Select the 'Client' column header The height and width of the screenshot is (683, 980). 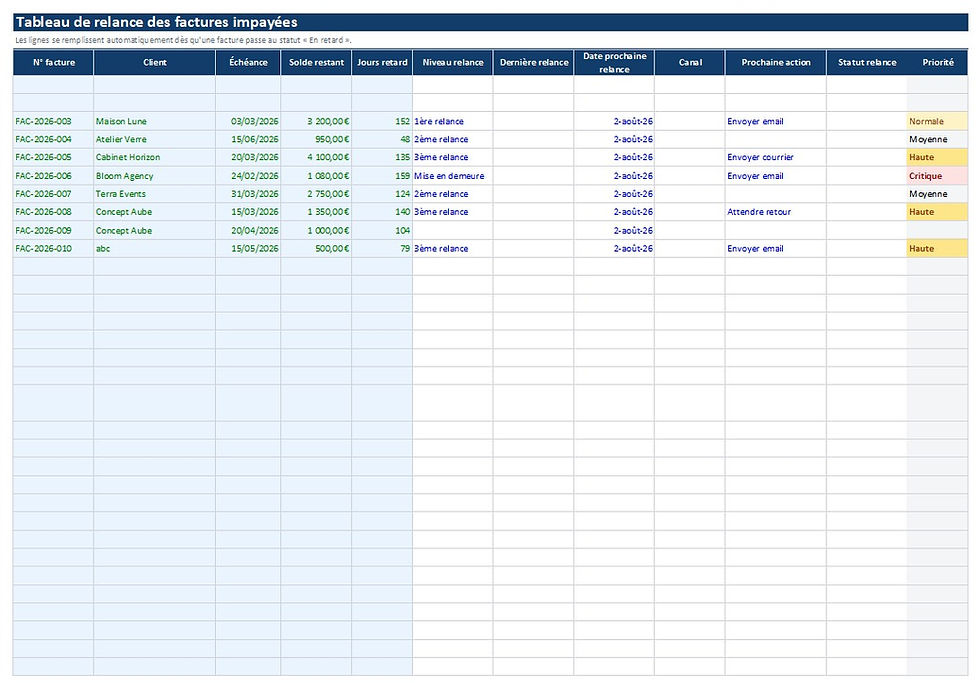tap(154, 62)
